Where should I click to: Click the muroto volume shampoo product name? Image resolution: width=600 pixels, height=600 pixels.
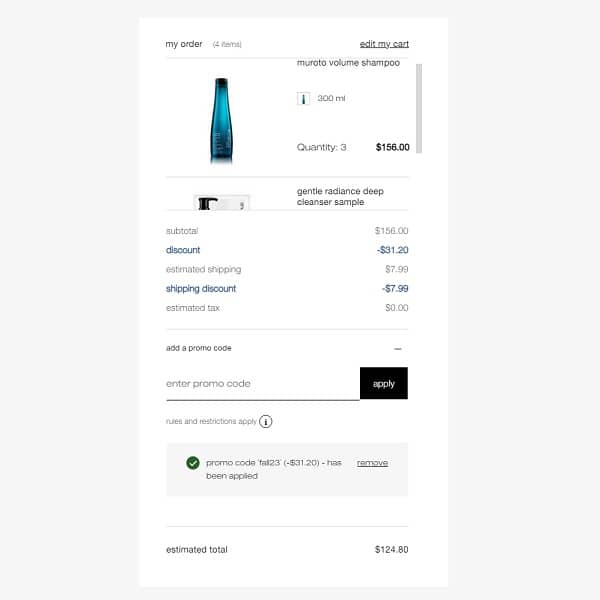pyautogui.click(x=348, y=63)
